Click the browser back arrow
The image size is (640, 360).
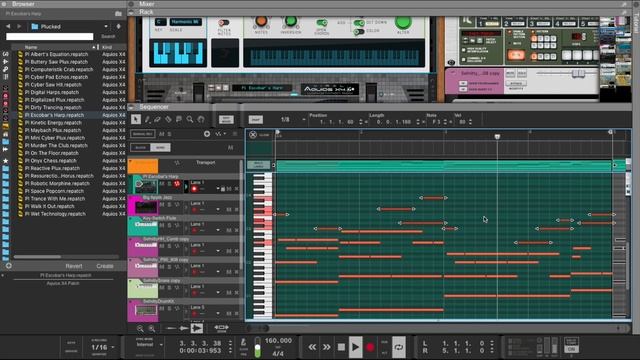8,26
